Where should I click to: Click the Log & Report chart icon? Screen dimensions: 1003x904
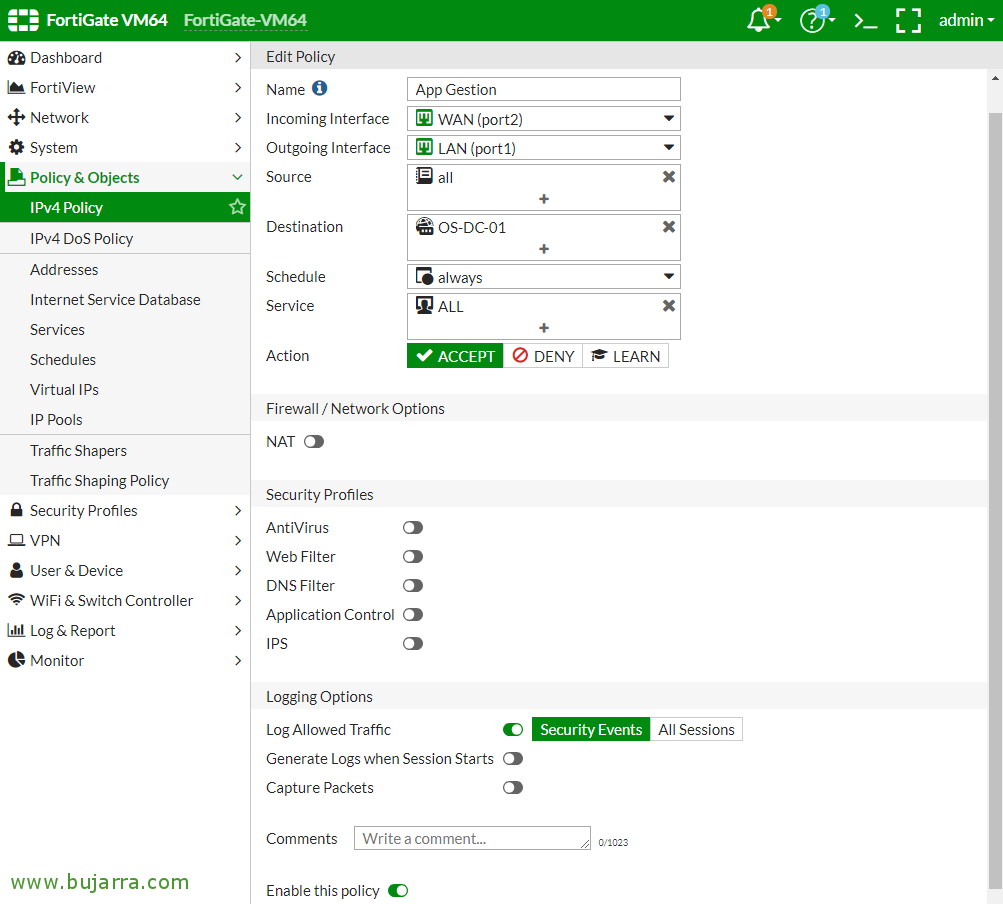pos(17,630)
